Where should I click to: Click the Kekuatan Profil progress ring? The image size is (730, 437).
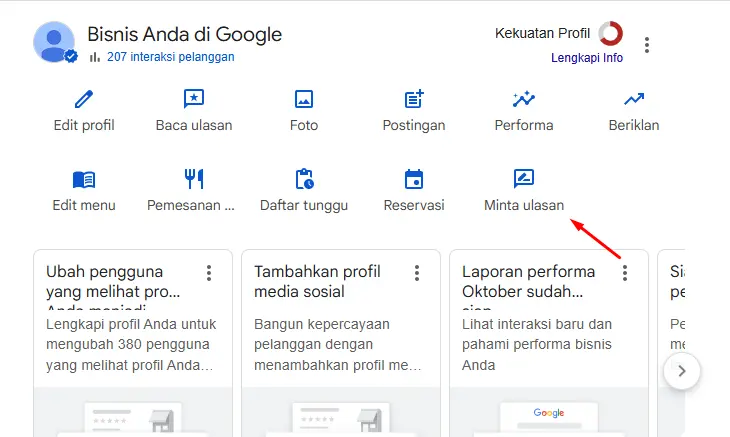(x=610, y=34)
